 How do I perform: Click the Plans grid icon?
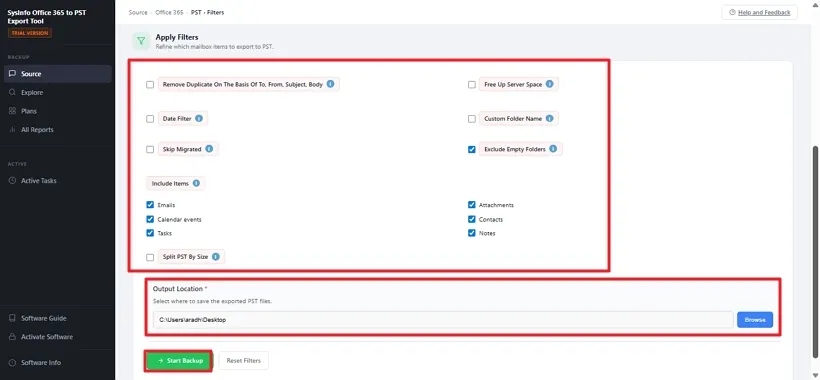pyautogui.click(x=13, y=111)
